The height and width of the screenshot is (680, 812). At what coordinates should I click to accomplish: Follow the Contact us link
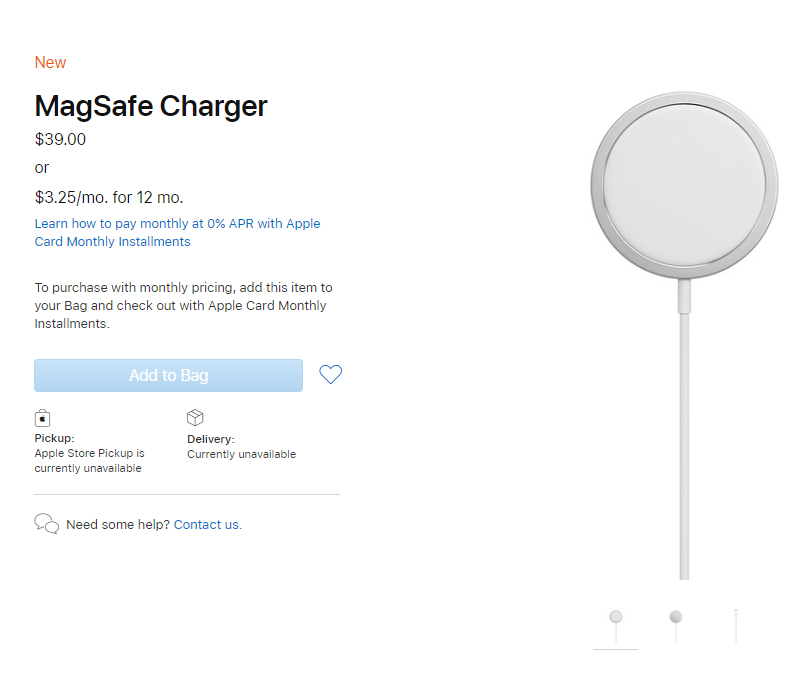coord(208,524)
